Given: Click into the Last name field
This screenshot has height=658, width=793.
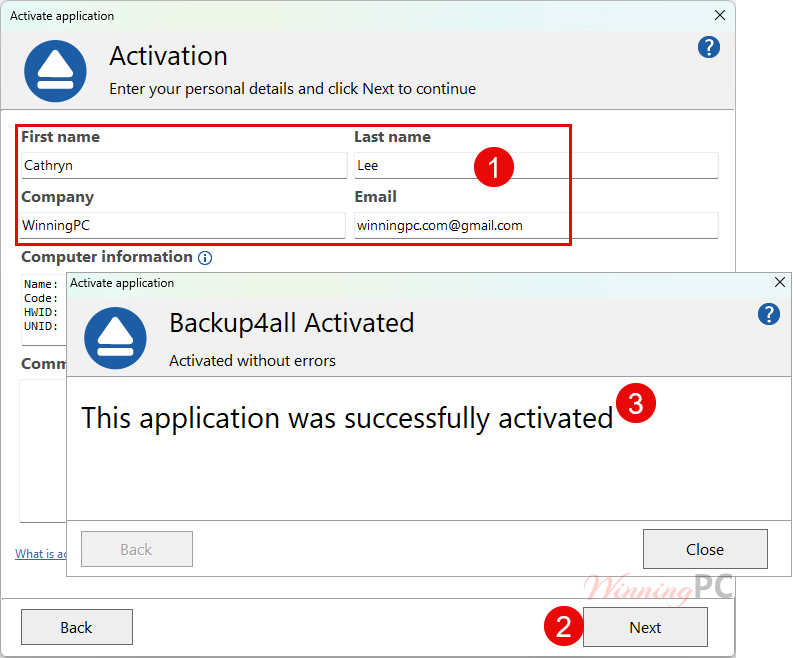Looking at the screenshot, I should tap(536, 165).
